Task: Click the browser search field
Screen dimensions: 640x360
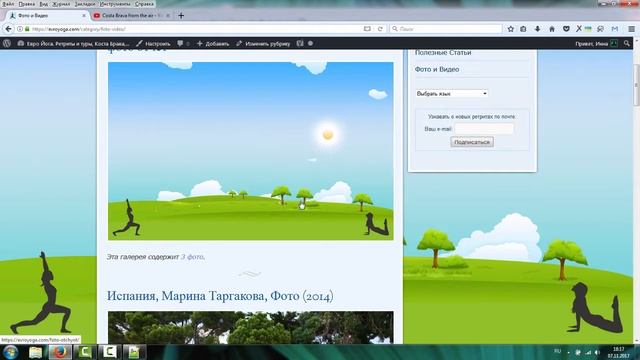Action: point(446,29)
